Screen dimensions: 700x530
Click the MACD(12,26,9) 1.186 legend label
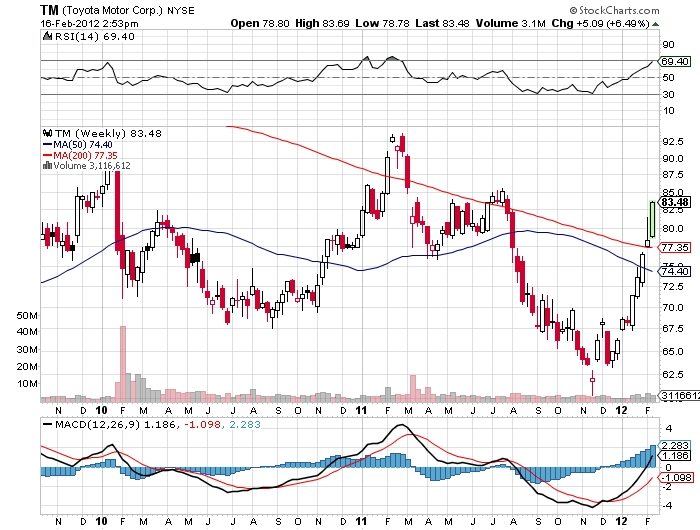coord(115,424)
